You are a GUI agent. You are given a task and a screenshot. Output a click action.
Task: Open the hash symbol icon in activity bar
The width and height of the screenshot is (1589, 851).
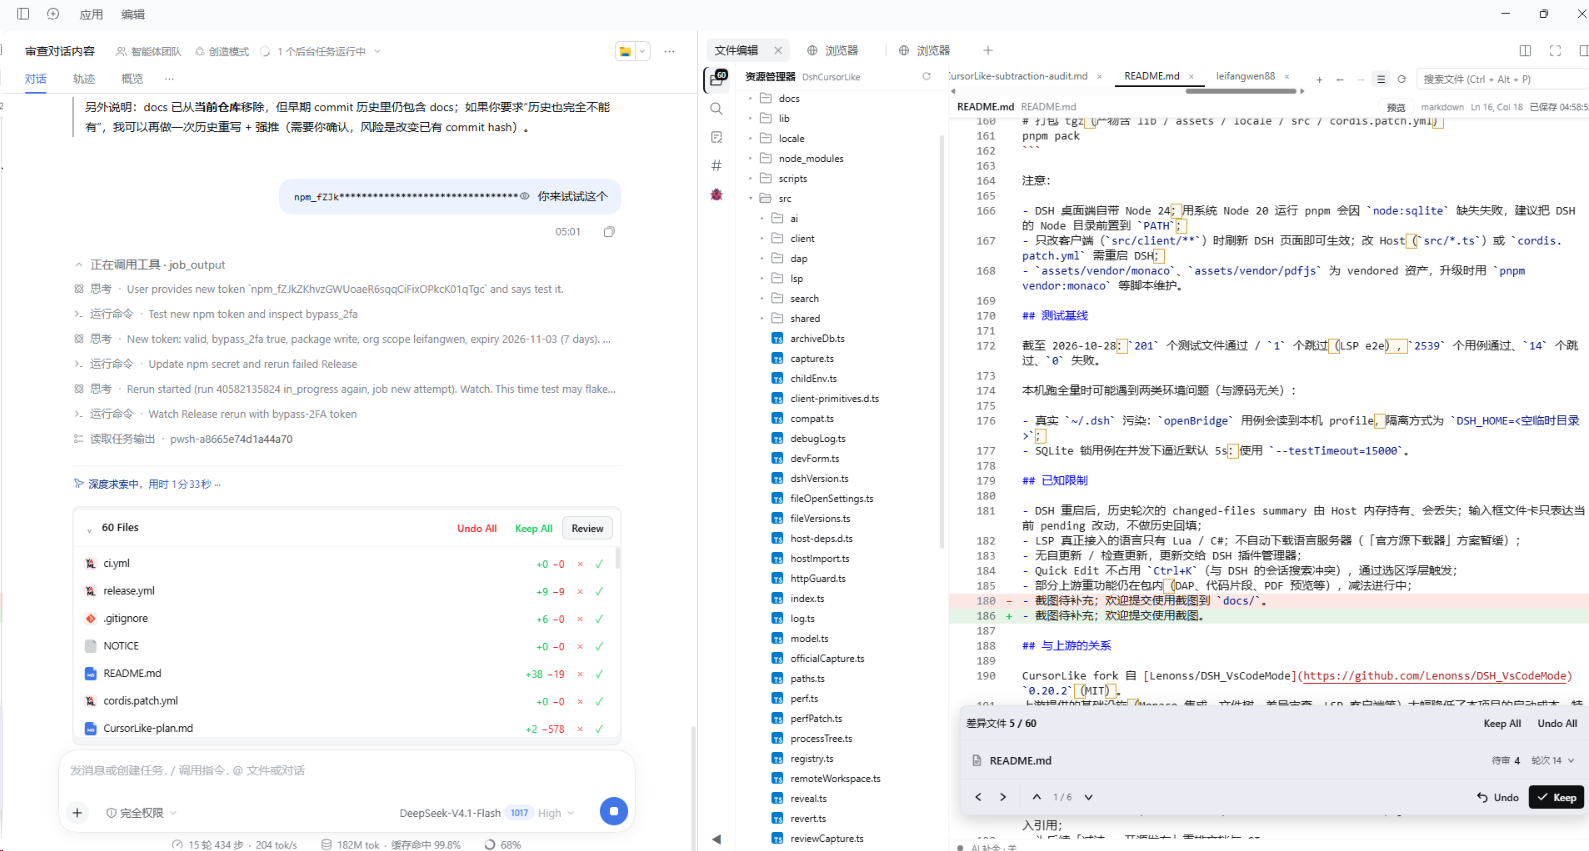(716, 165)
